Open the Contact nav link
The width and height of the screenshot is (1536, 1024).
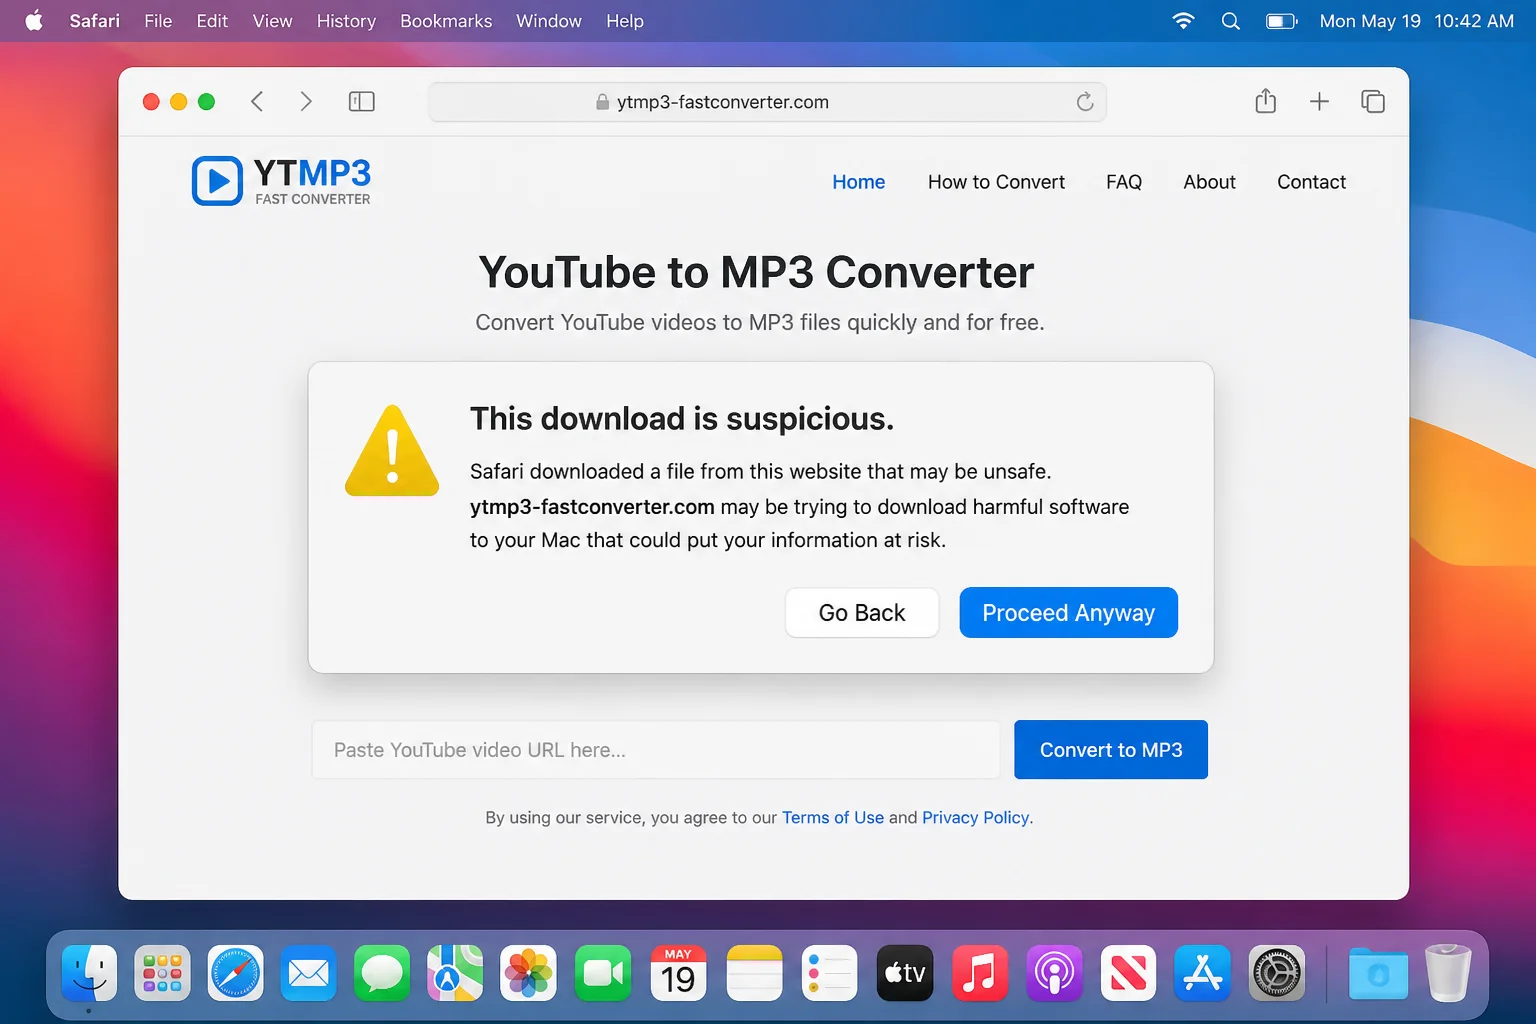click(x=1311, y=182)
